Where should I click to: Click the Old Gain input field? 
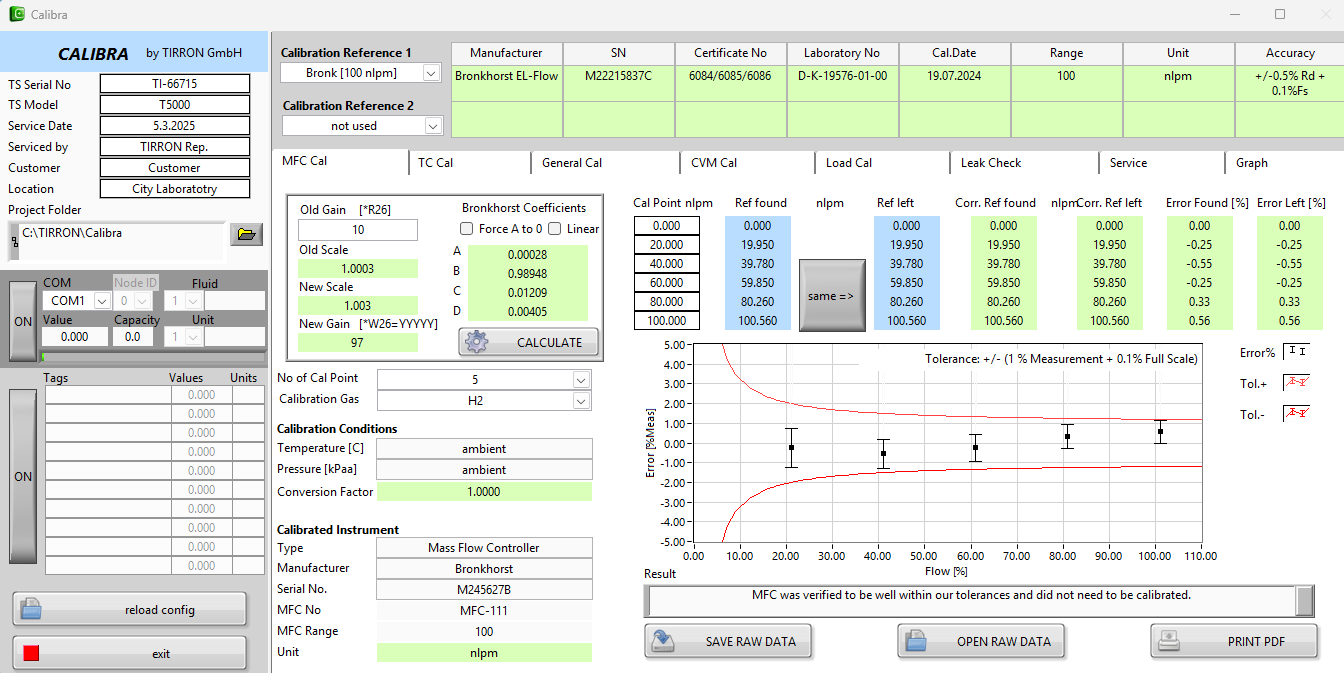tap(357, 230)
